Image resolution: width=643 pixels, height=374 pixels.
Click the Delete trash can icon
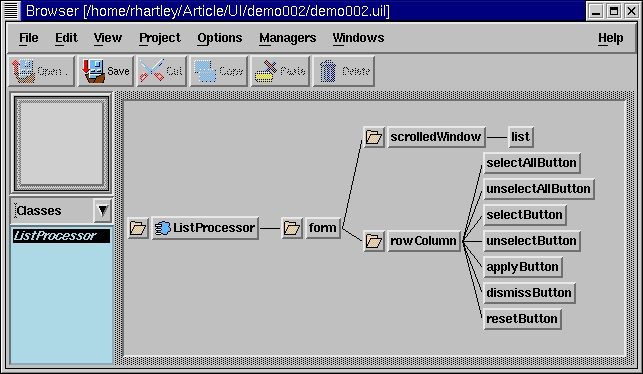coord(328,71)
